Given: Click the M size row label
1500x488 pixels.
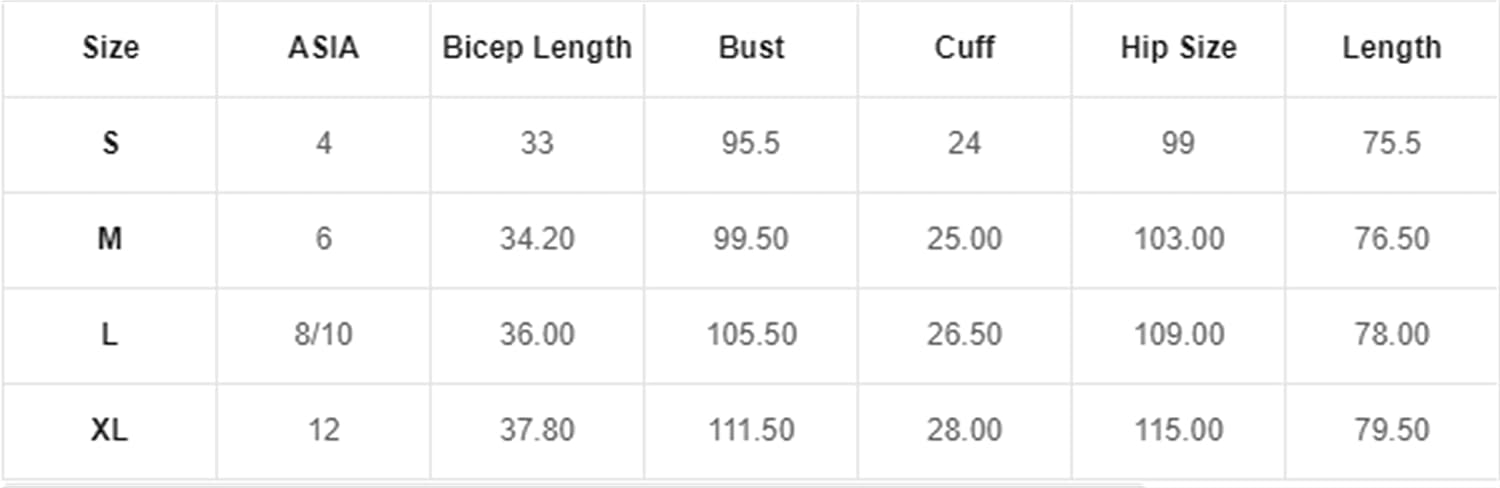Looking at the screenshot, I should pos(110,240).
